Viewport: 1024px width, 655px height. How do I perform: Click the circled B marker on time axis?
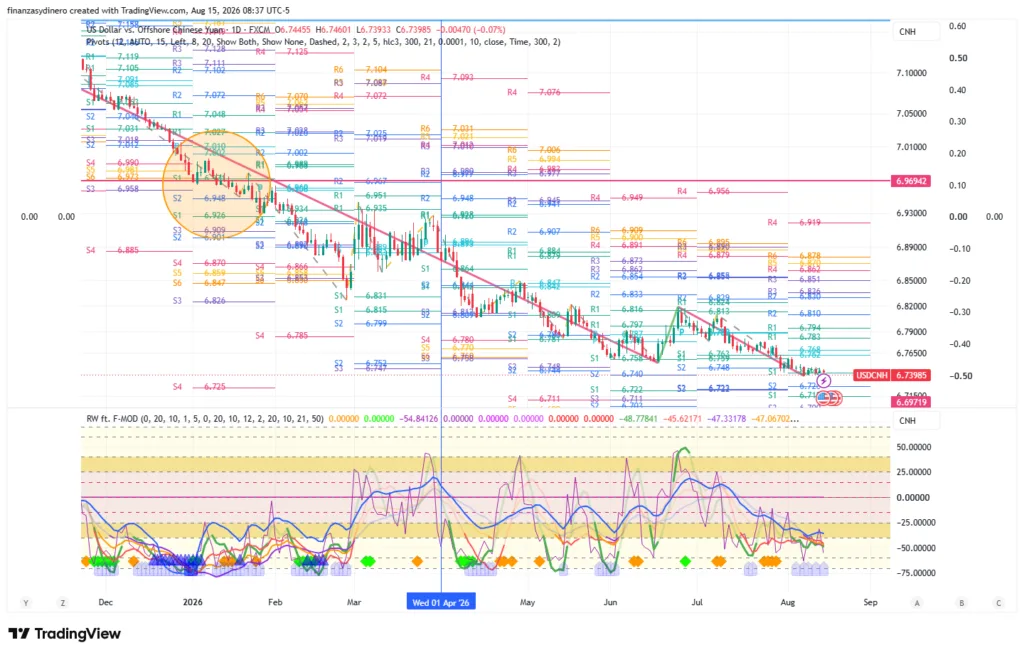[961, 603]
